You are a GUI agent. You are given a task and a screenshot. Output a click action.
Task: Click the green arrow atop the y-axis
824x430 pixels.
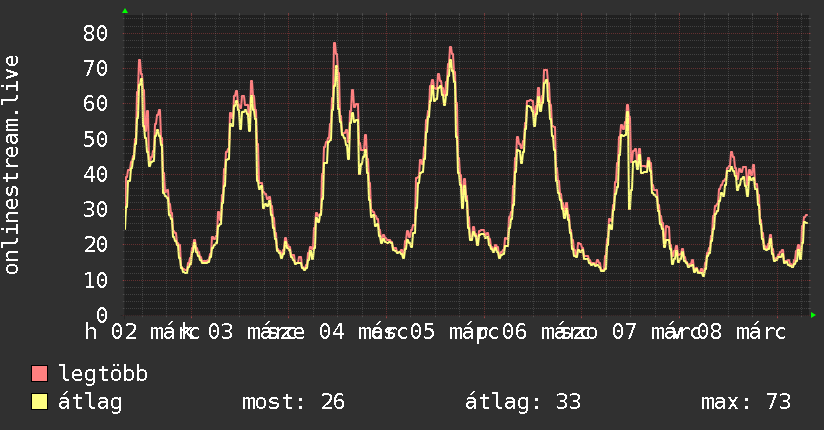coord(125,11)
